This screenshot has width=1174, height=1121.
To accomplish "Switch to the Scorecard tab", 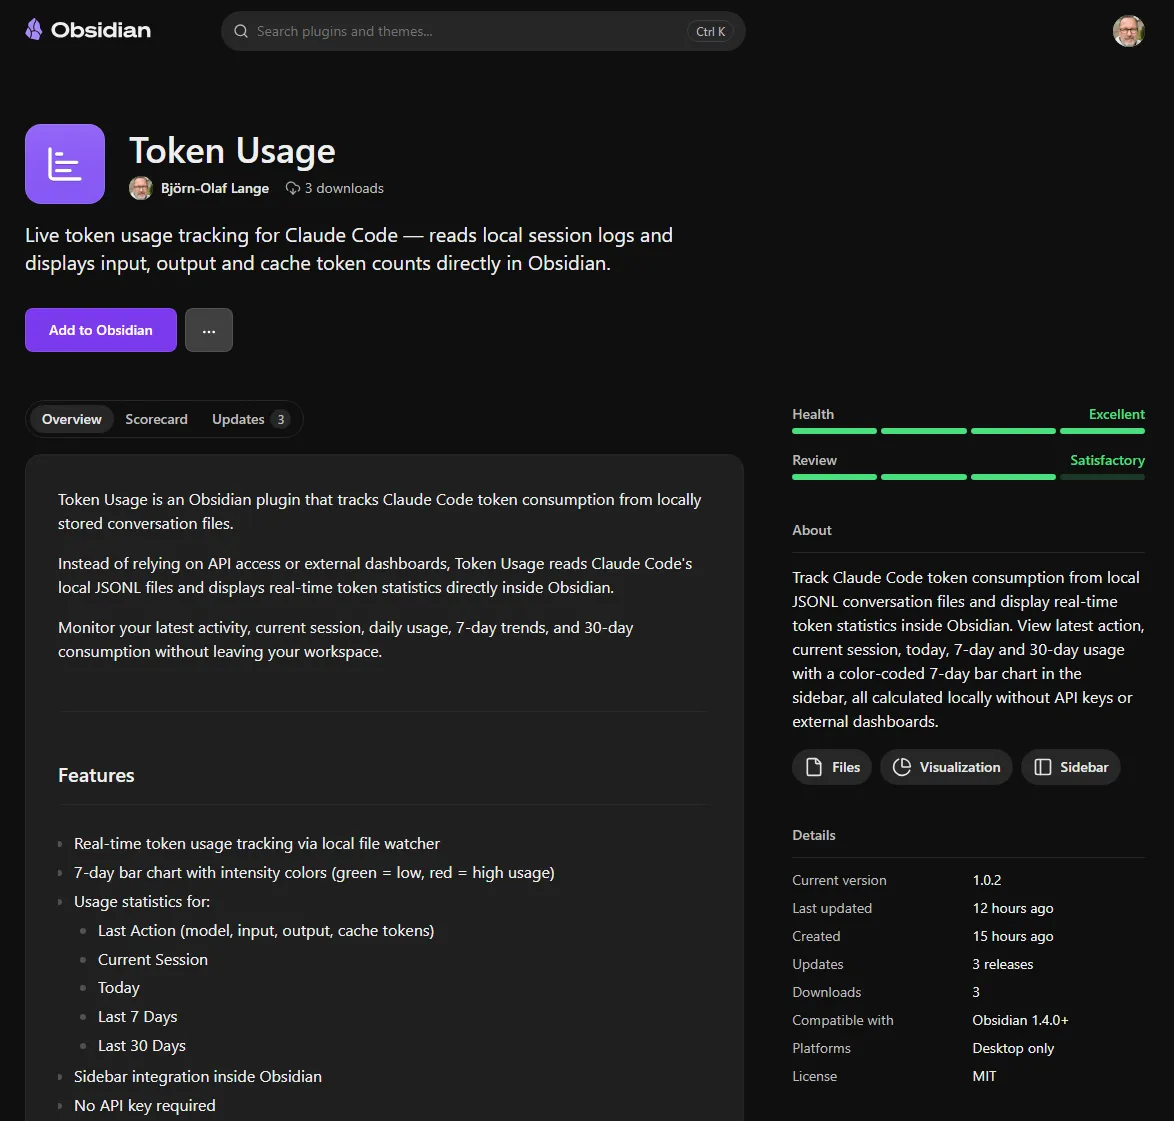I will click(156, 419).
